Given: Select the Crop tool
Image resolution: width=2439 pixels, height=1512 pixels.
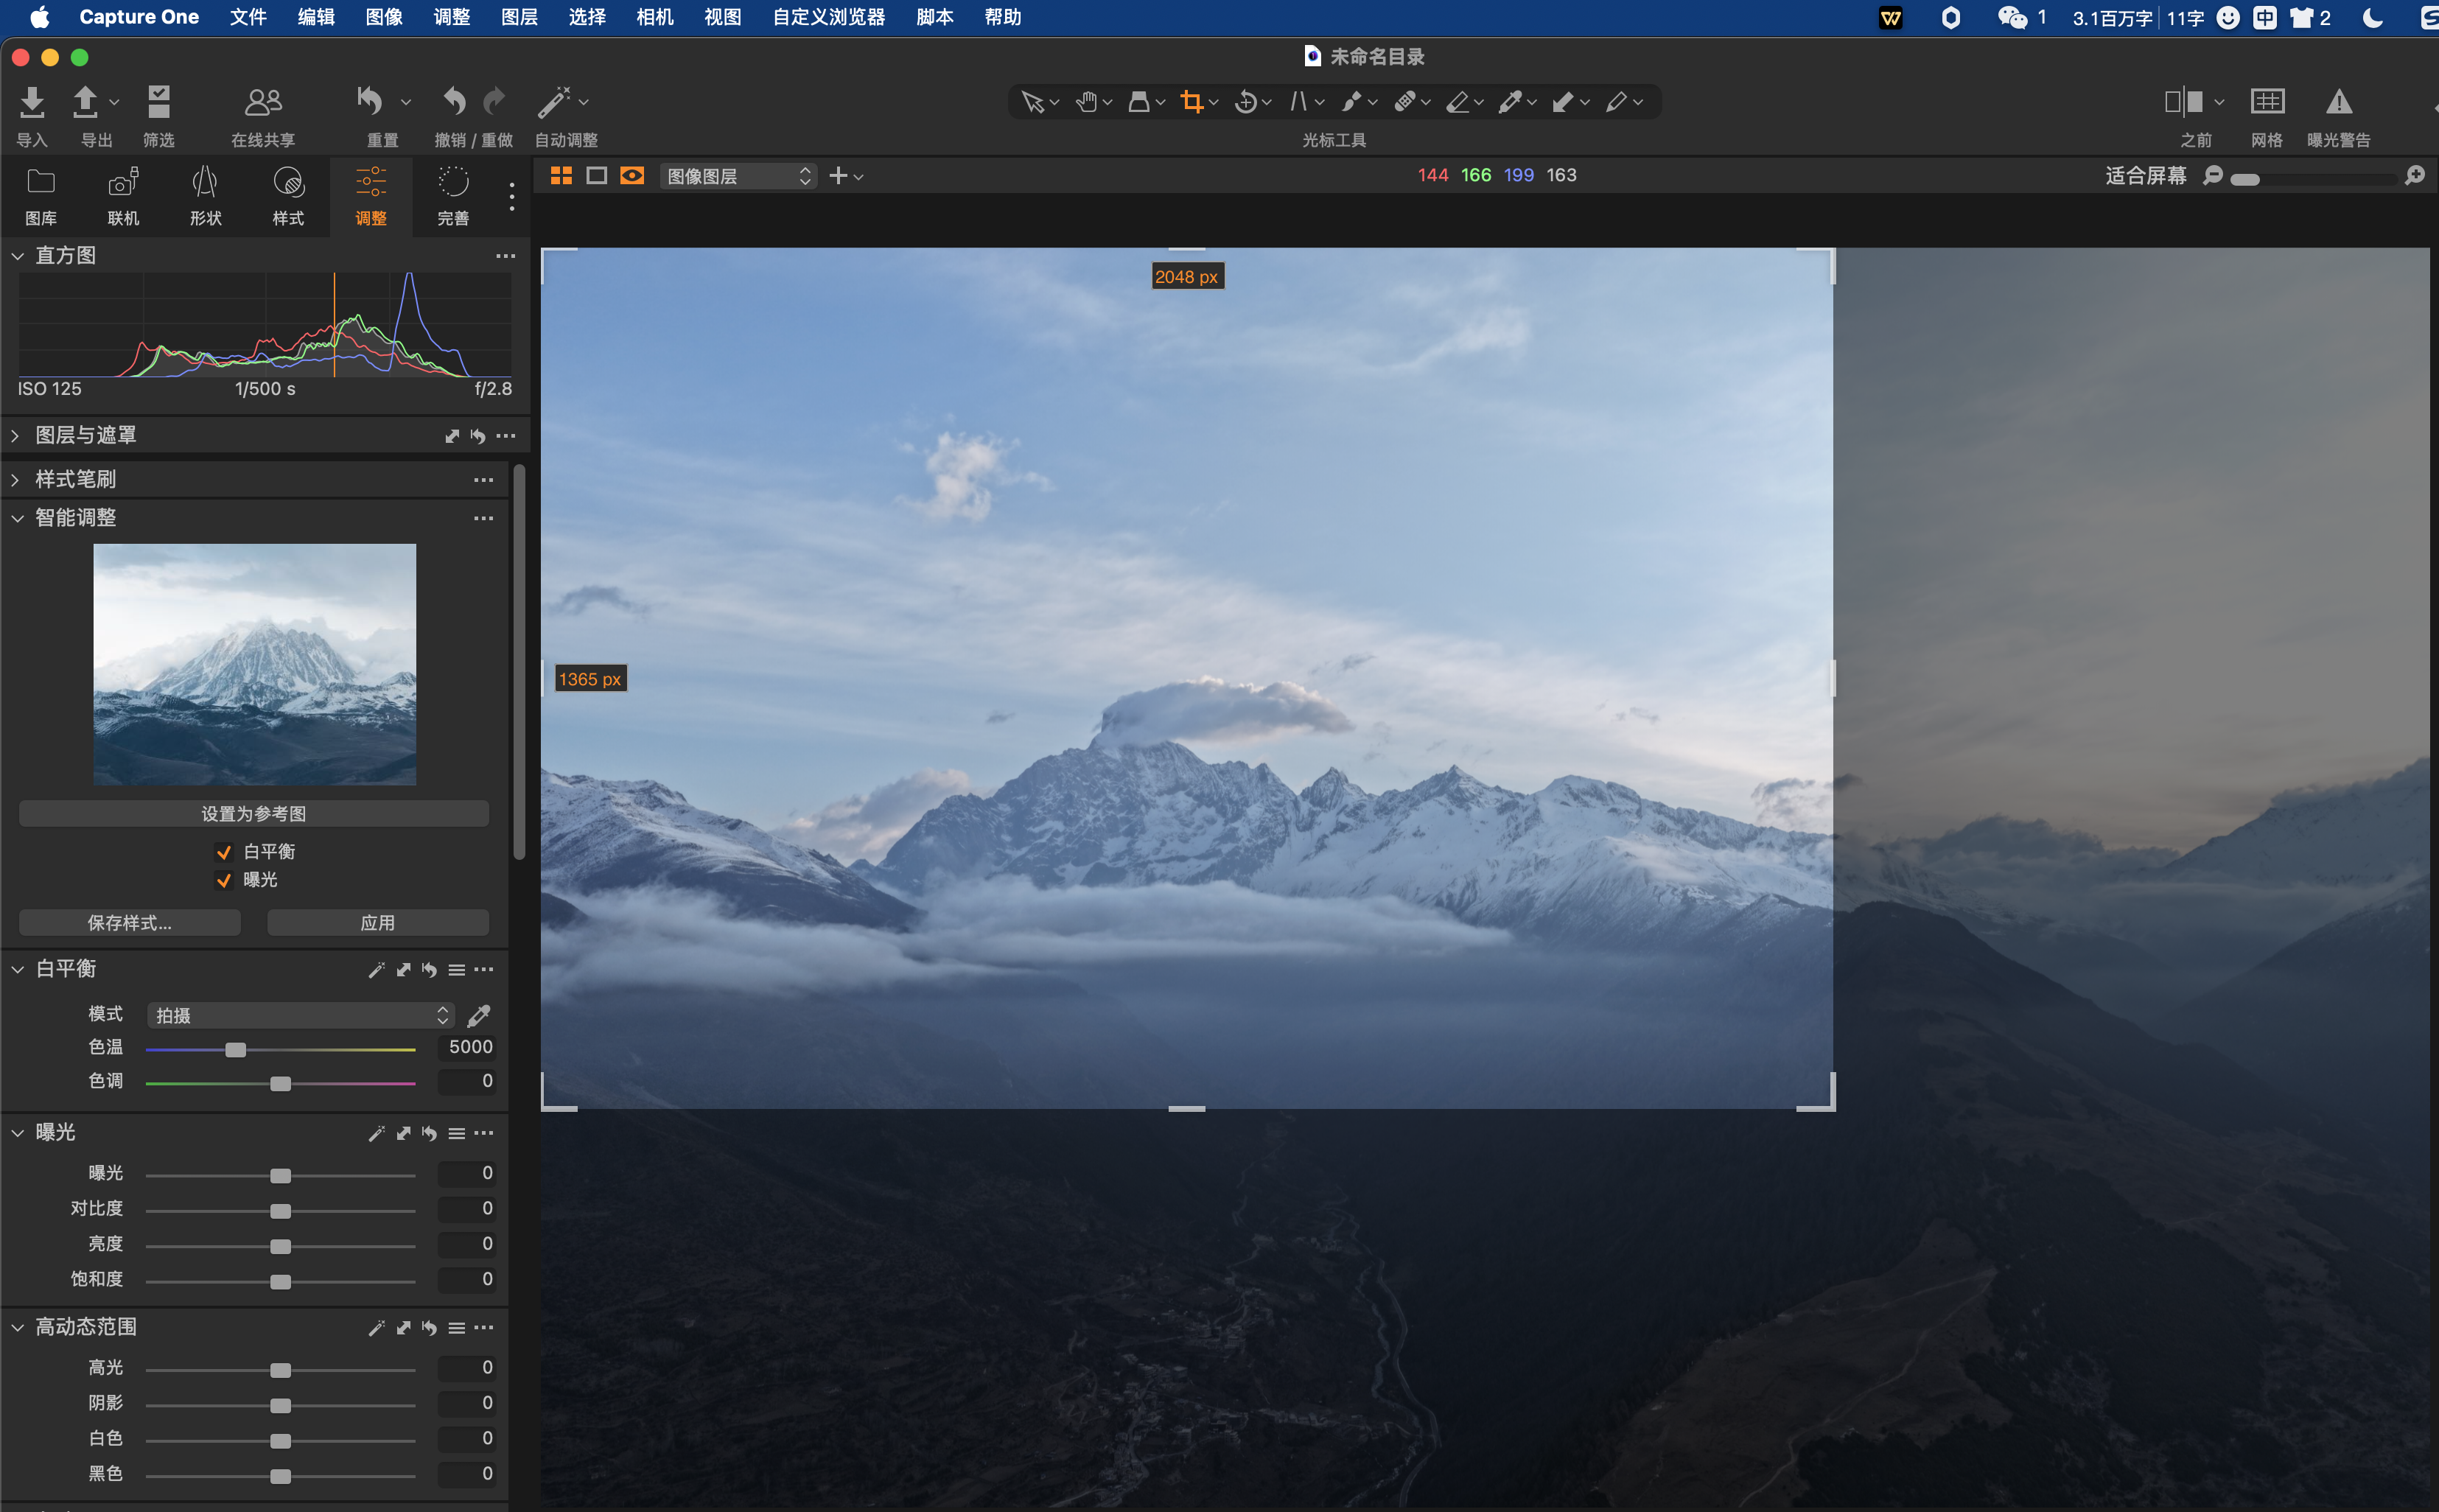Looking at the screenshot, I should [x=1191, y=102].
